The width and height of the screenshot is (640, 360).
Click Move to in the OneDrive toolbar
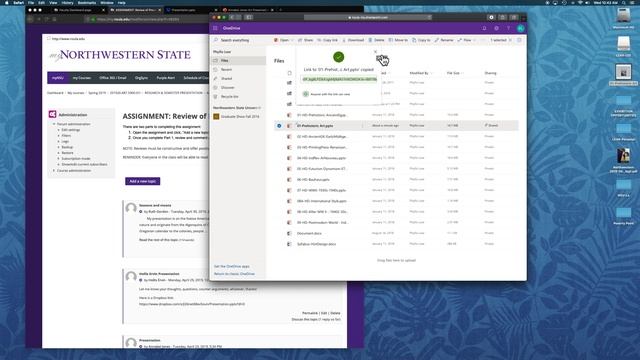398,40
